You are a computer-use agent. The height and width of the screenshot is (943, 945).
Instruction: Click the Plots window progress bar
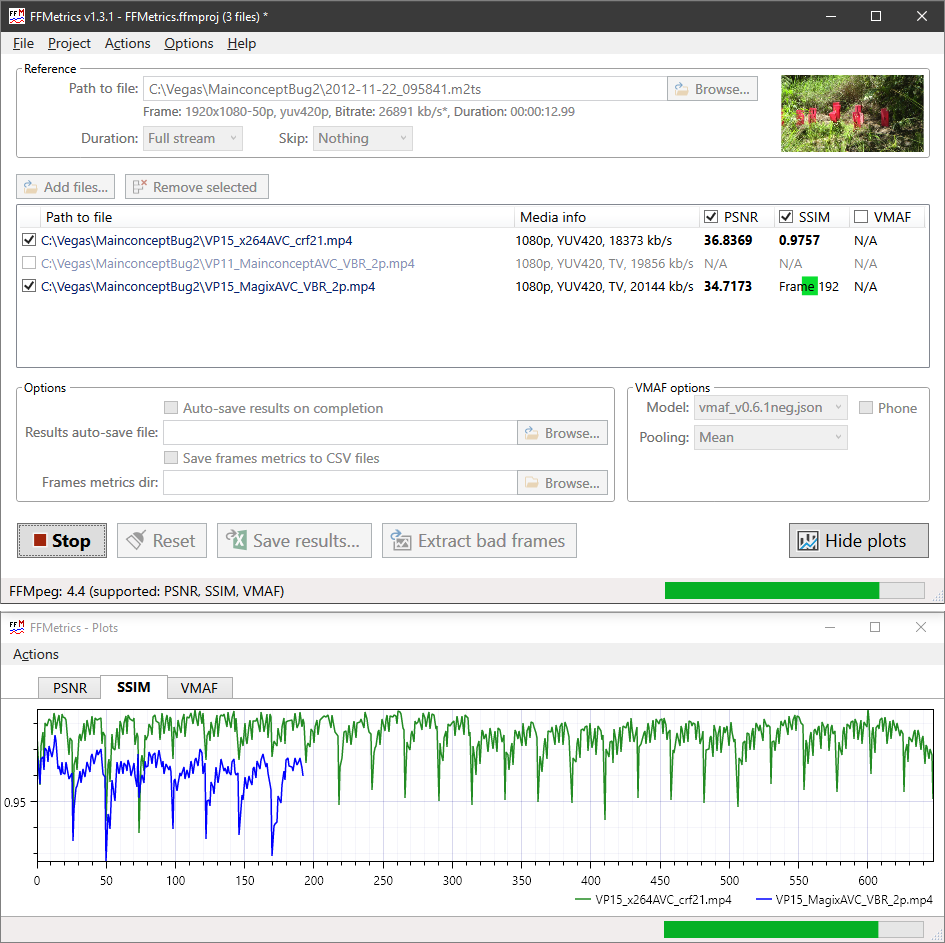794,929
